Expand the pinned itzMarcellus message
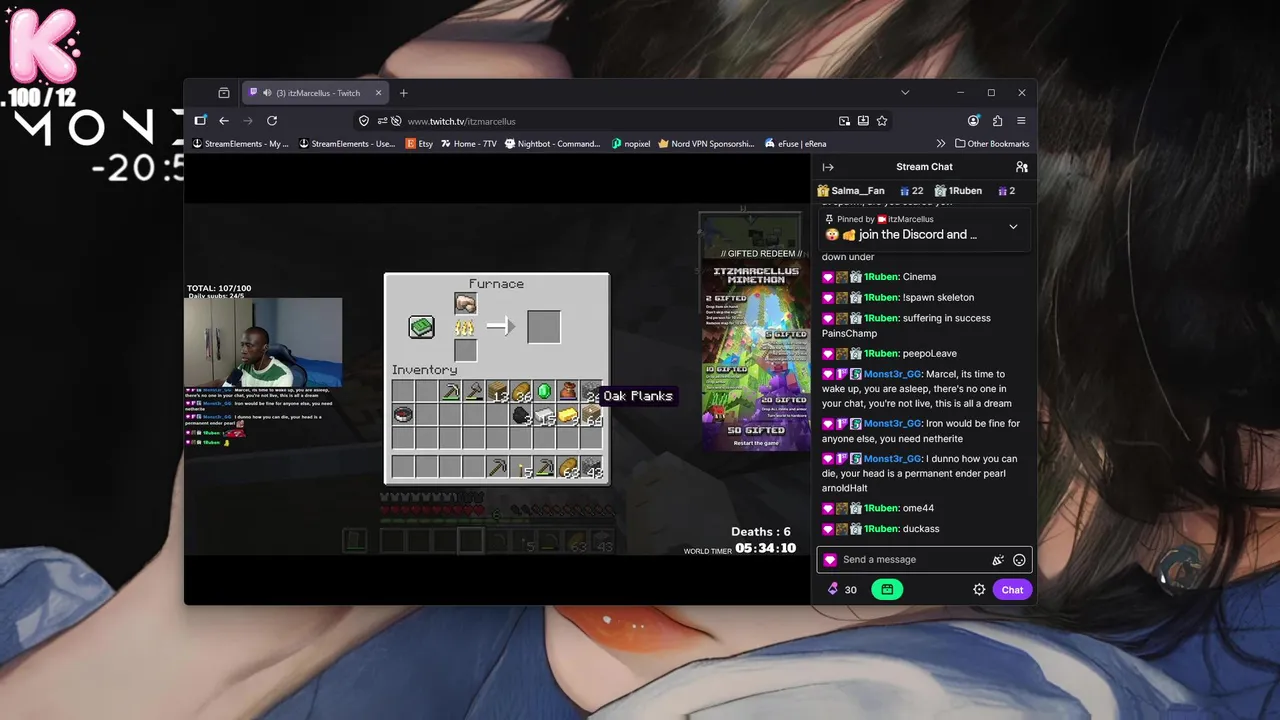 (x=1013, y=227)
